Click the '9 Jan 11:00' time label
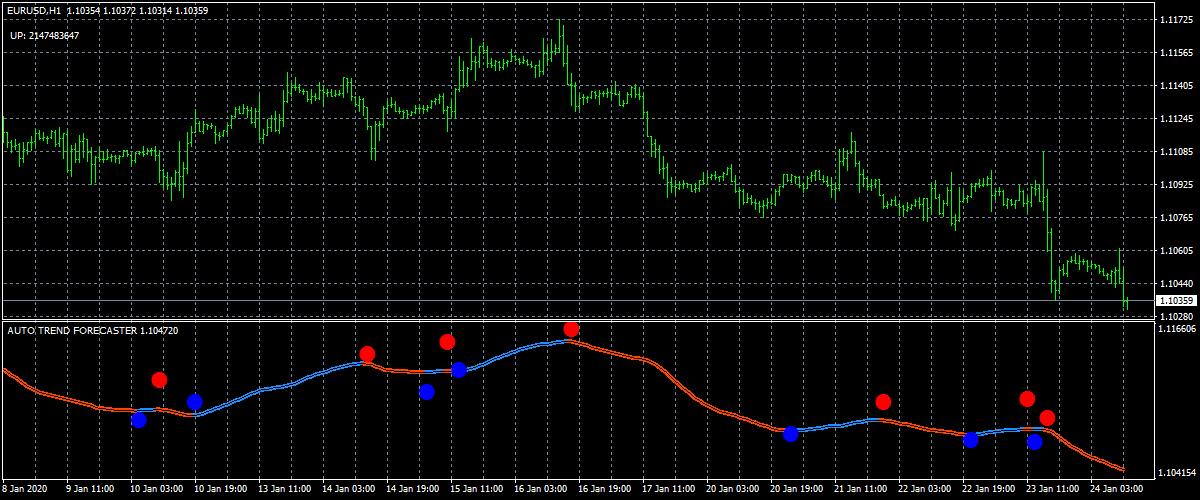The width and height of the screenshot is (1200, 500). (91, 490)
